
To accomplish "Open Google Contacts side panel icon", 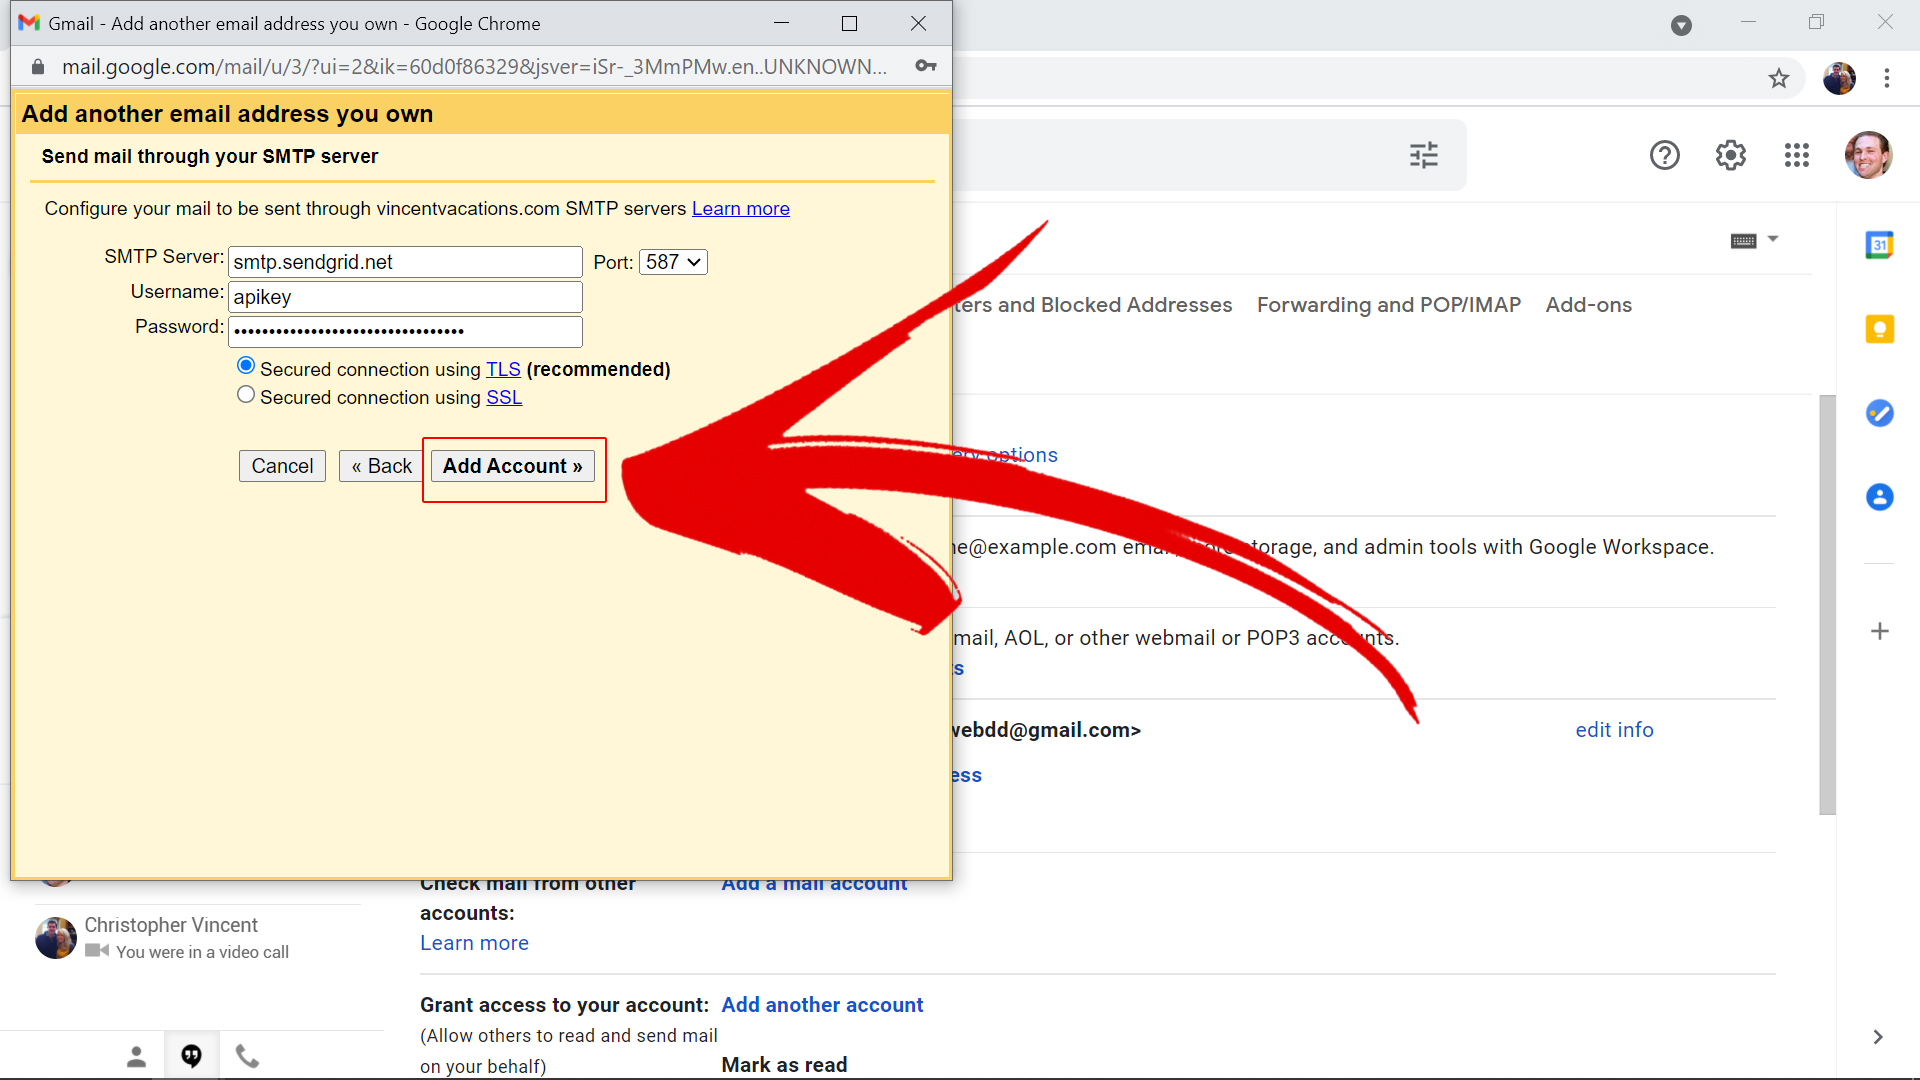I will tap(1879, 497).
